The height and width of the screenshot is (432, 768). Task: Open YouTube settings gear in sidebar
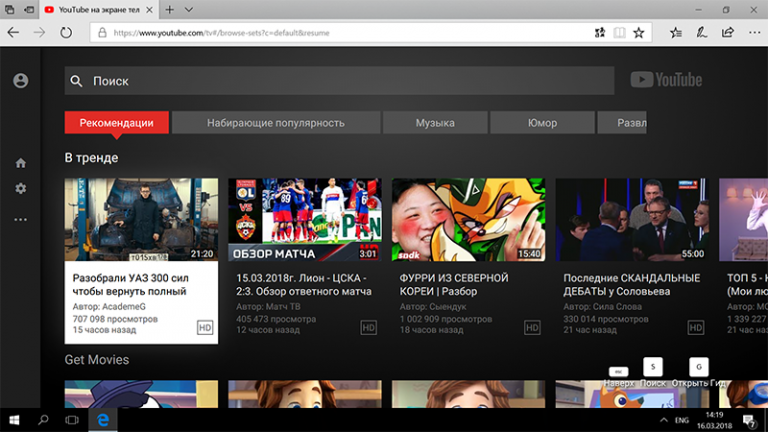(x=20, y=189)
